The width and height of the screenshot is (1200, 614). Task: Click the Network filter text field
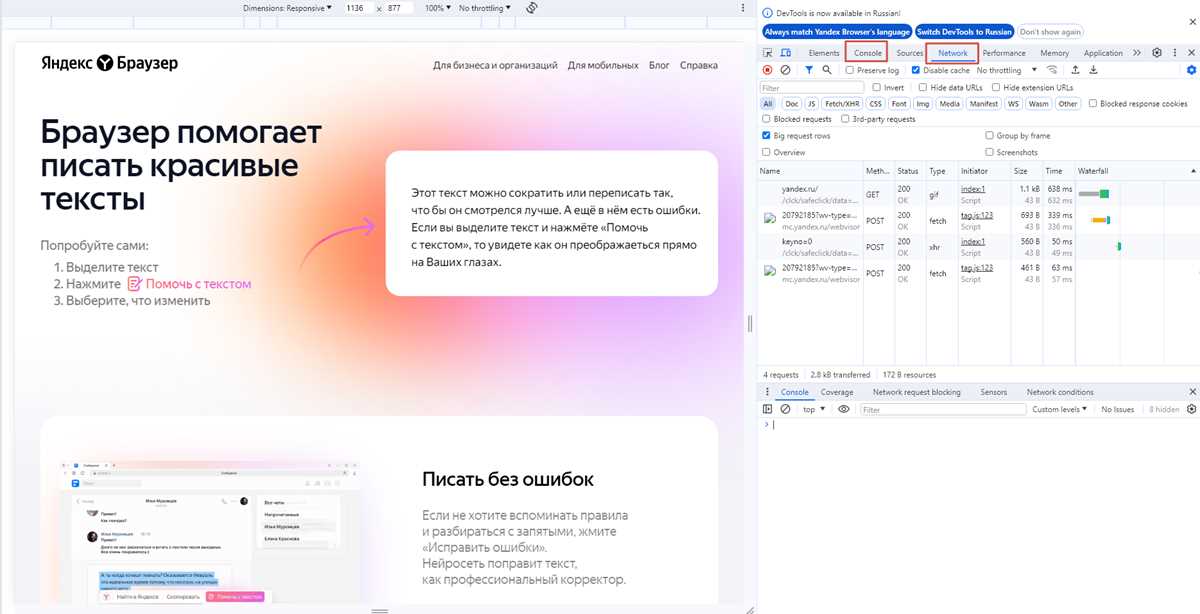pos(811,88)
